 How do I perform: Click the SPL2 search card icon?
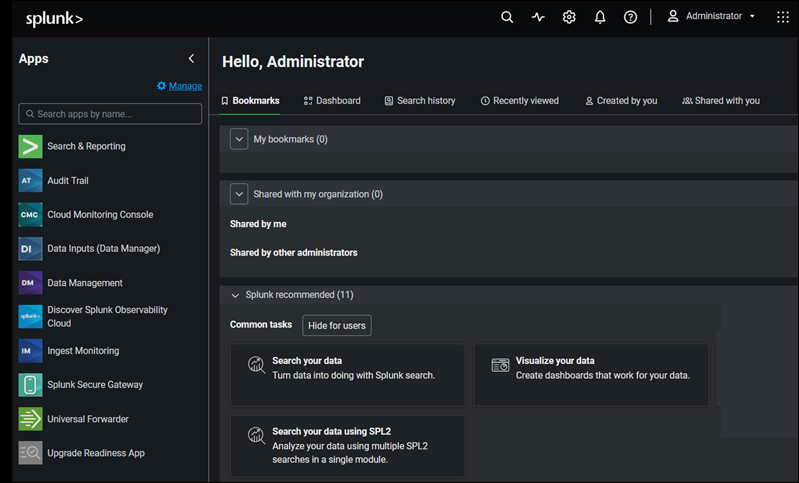pos(256,436)
